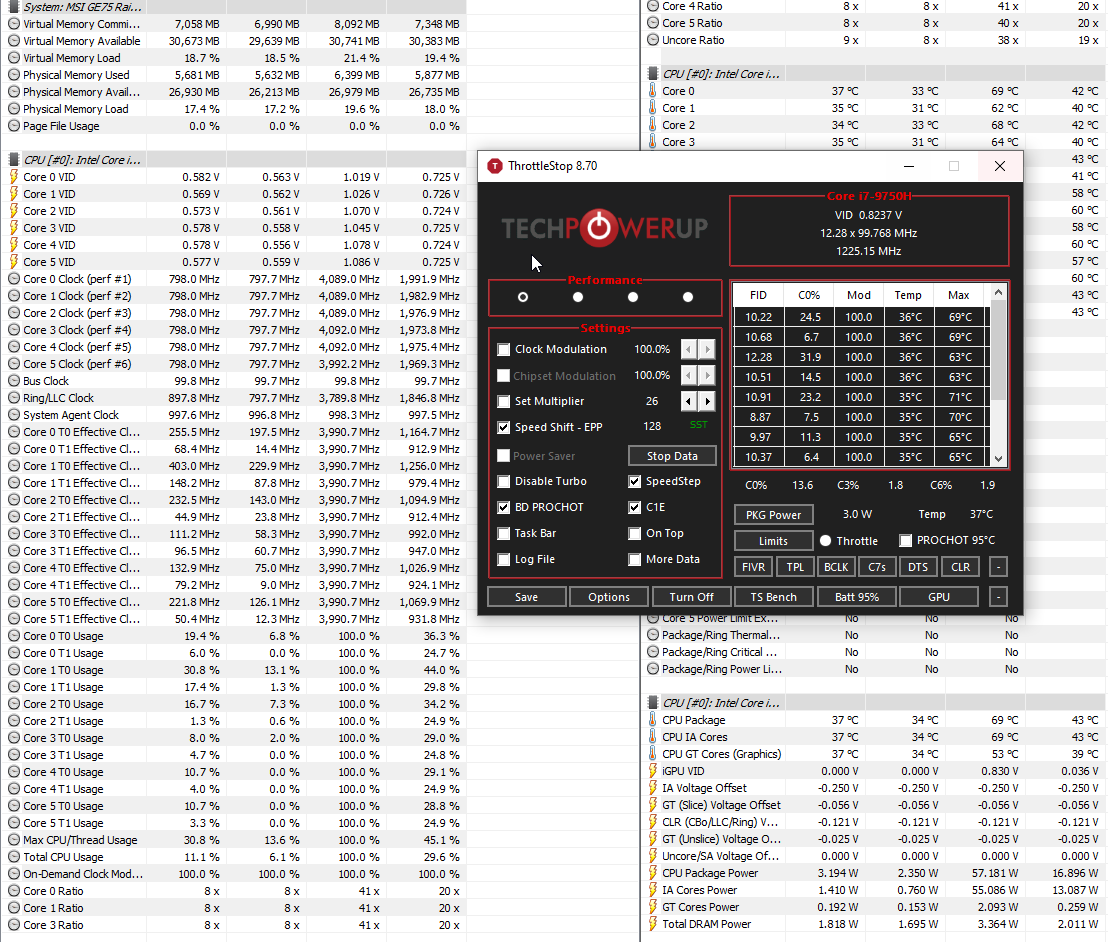Click the Core 5 VID lightning icon
Viewport: 1108px width, 942px height.
point(13,261)
